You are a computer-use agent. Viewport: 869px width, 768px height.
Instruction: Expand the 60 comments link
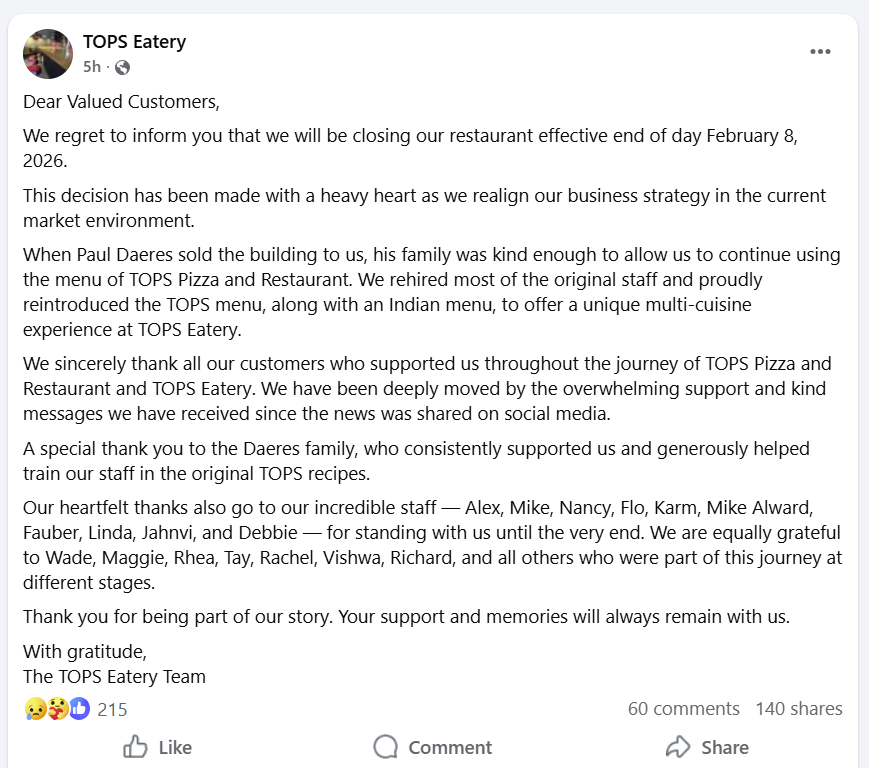(683, 709)
